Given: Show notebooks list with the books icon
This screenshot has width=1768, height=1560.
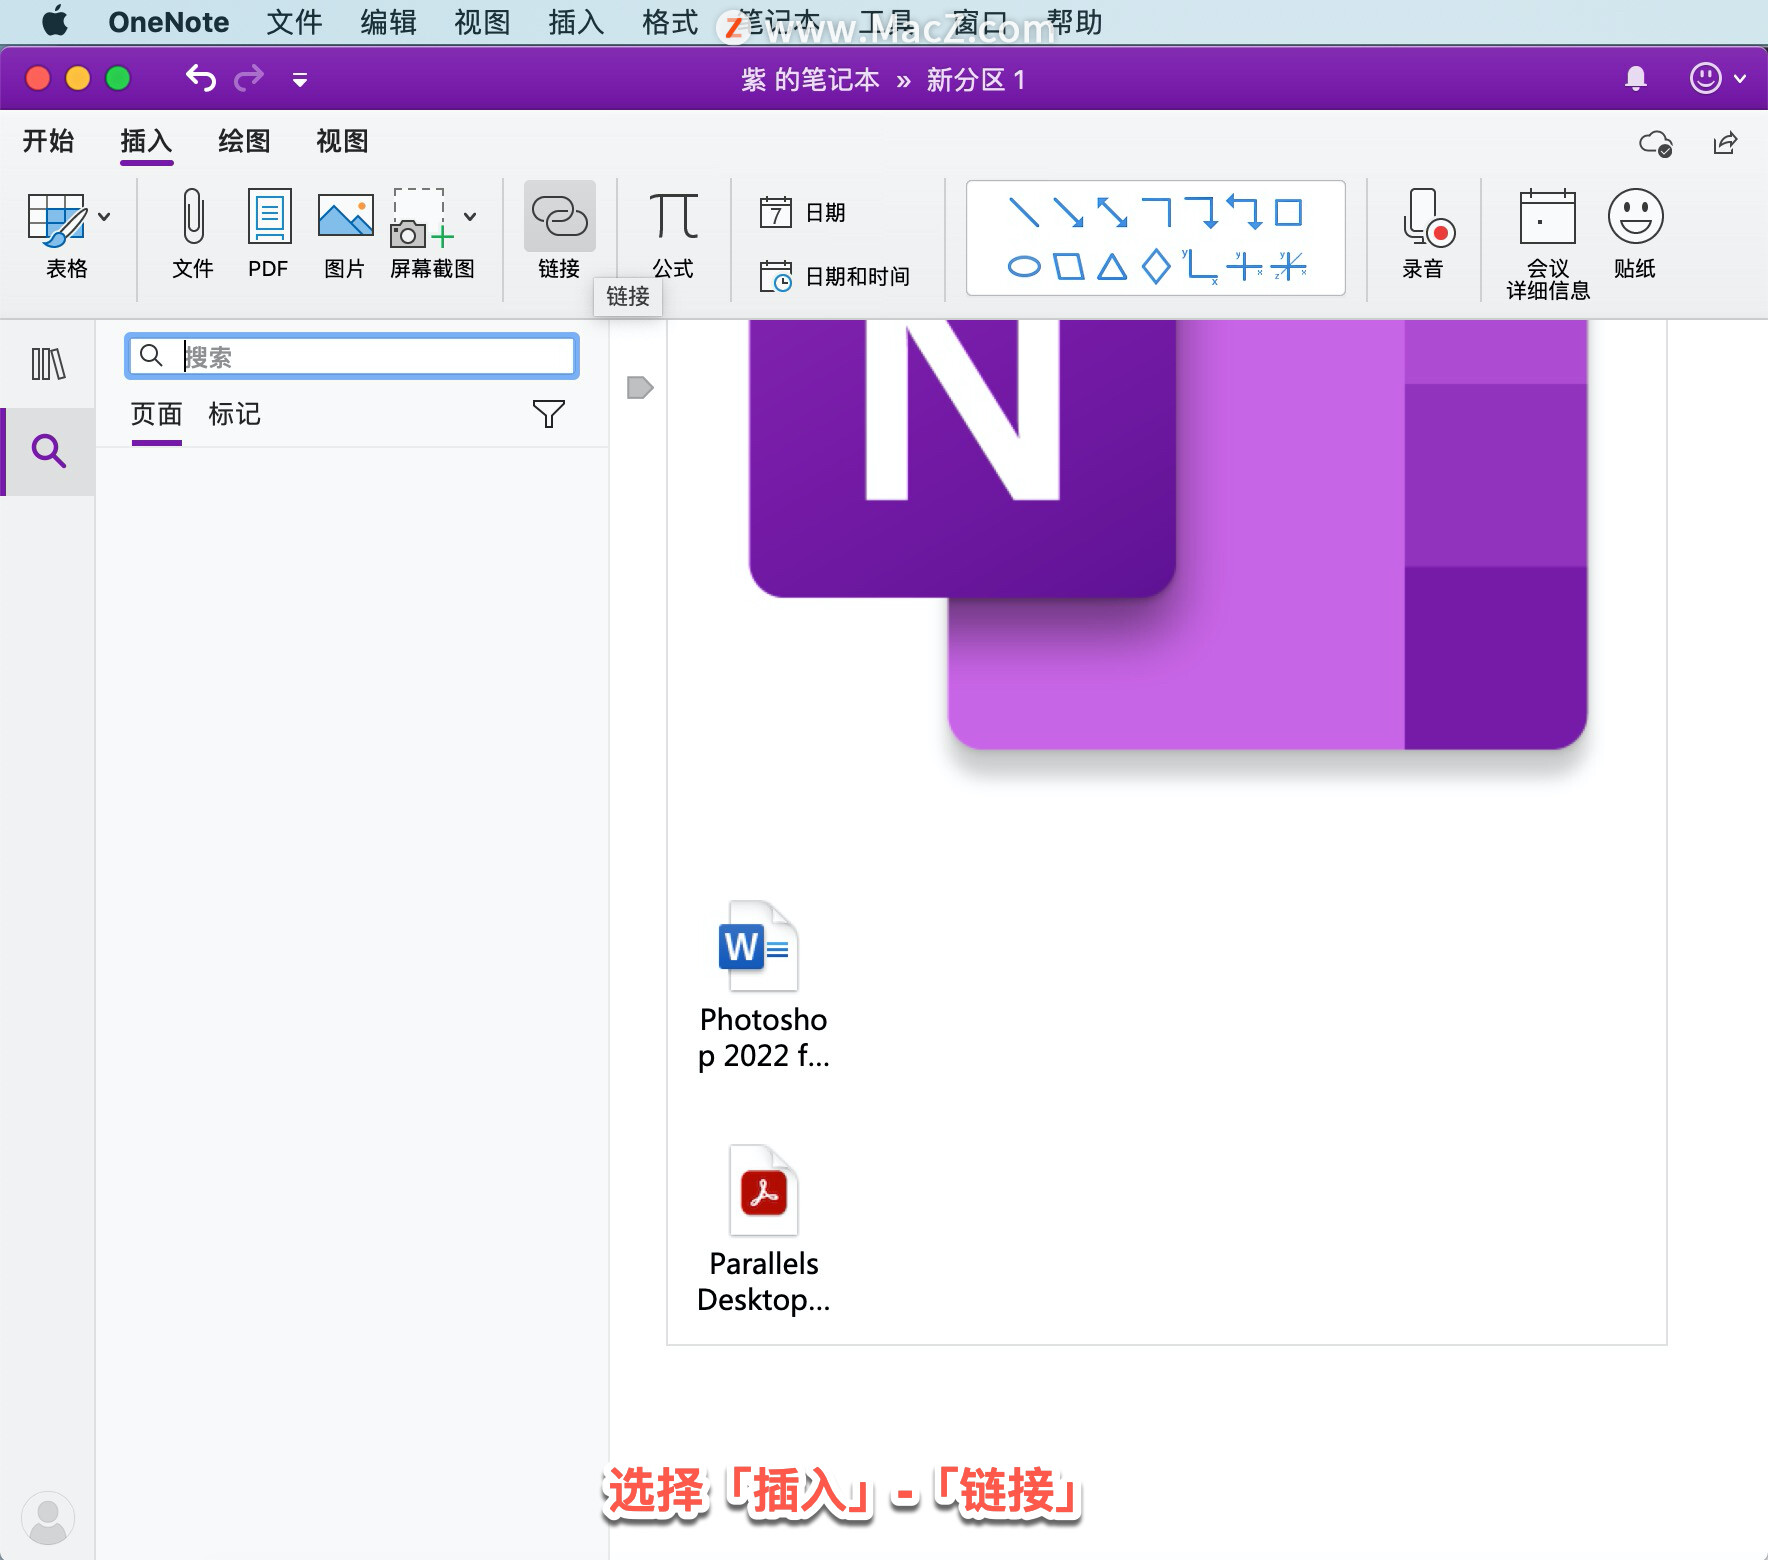Looking at the screenshot, I should pos(48,364).
